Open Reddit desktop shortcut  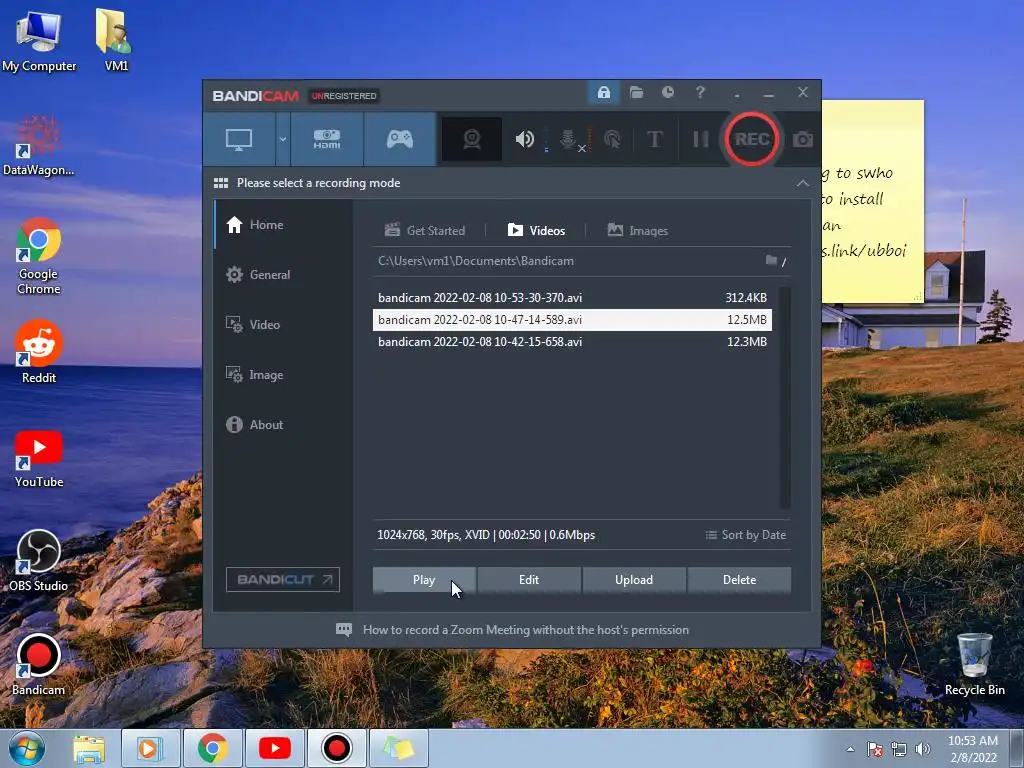(x=39, y=353)
